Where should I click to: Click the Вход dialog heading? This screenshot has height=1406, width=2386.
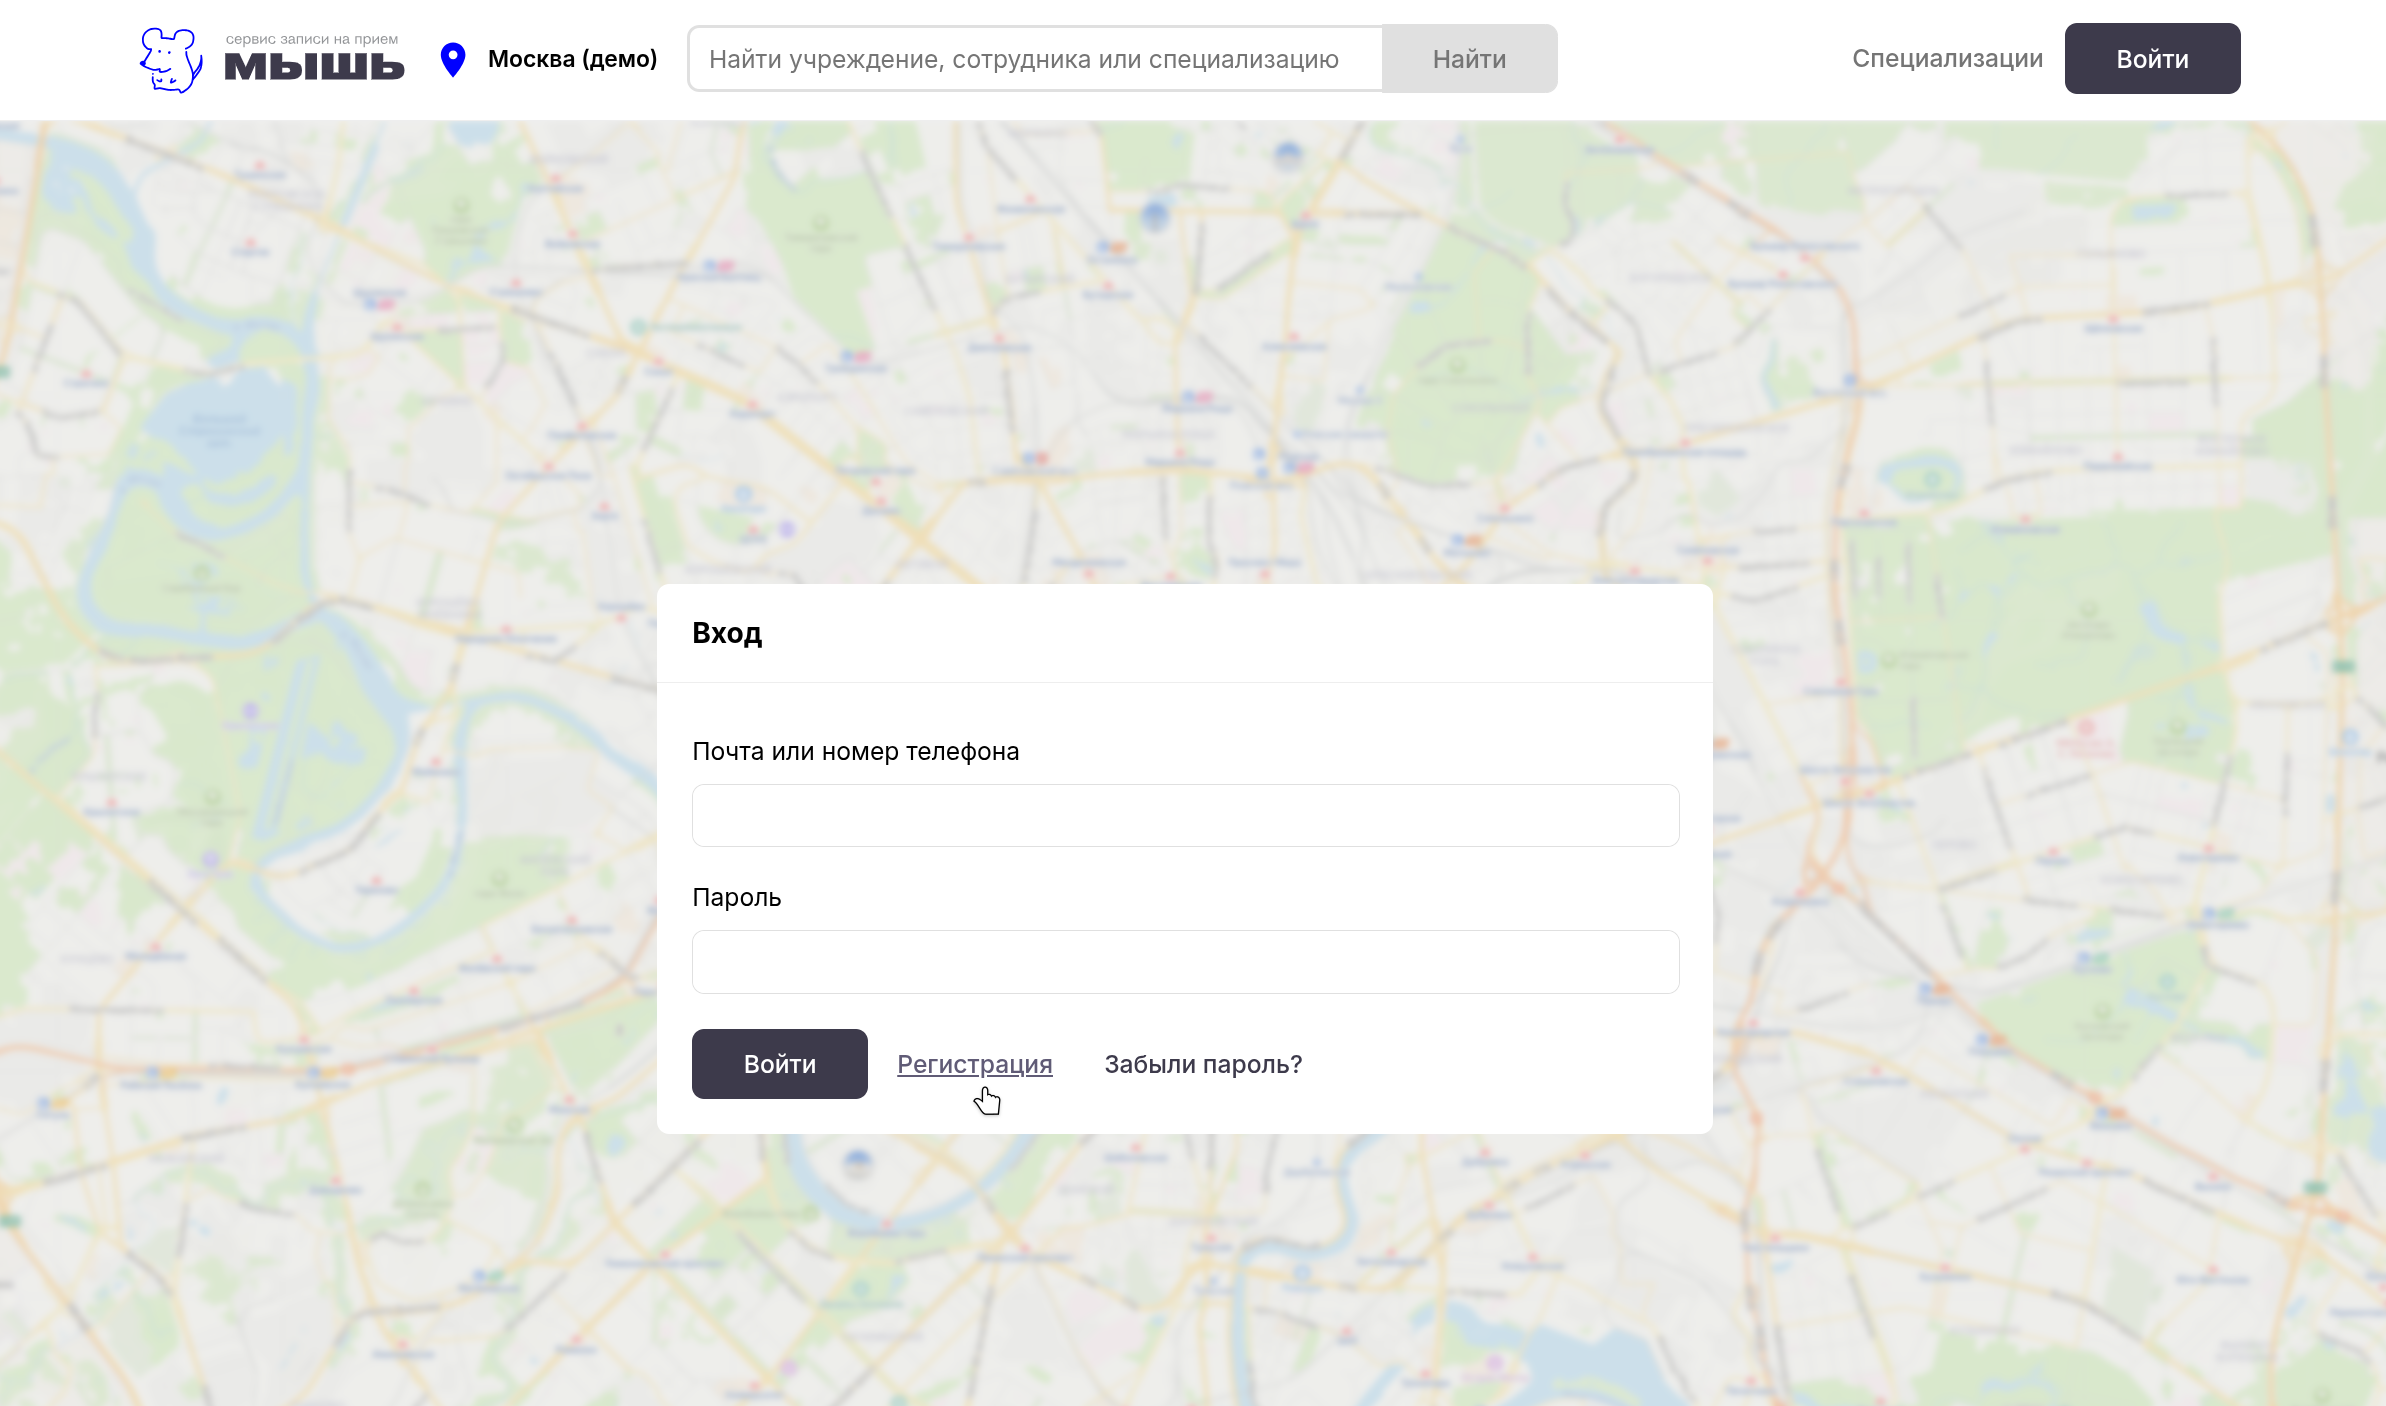click(x=727, y=633)
